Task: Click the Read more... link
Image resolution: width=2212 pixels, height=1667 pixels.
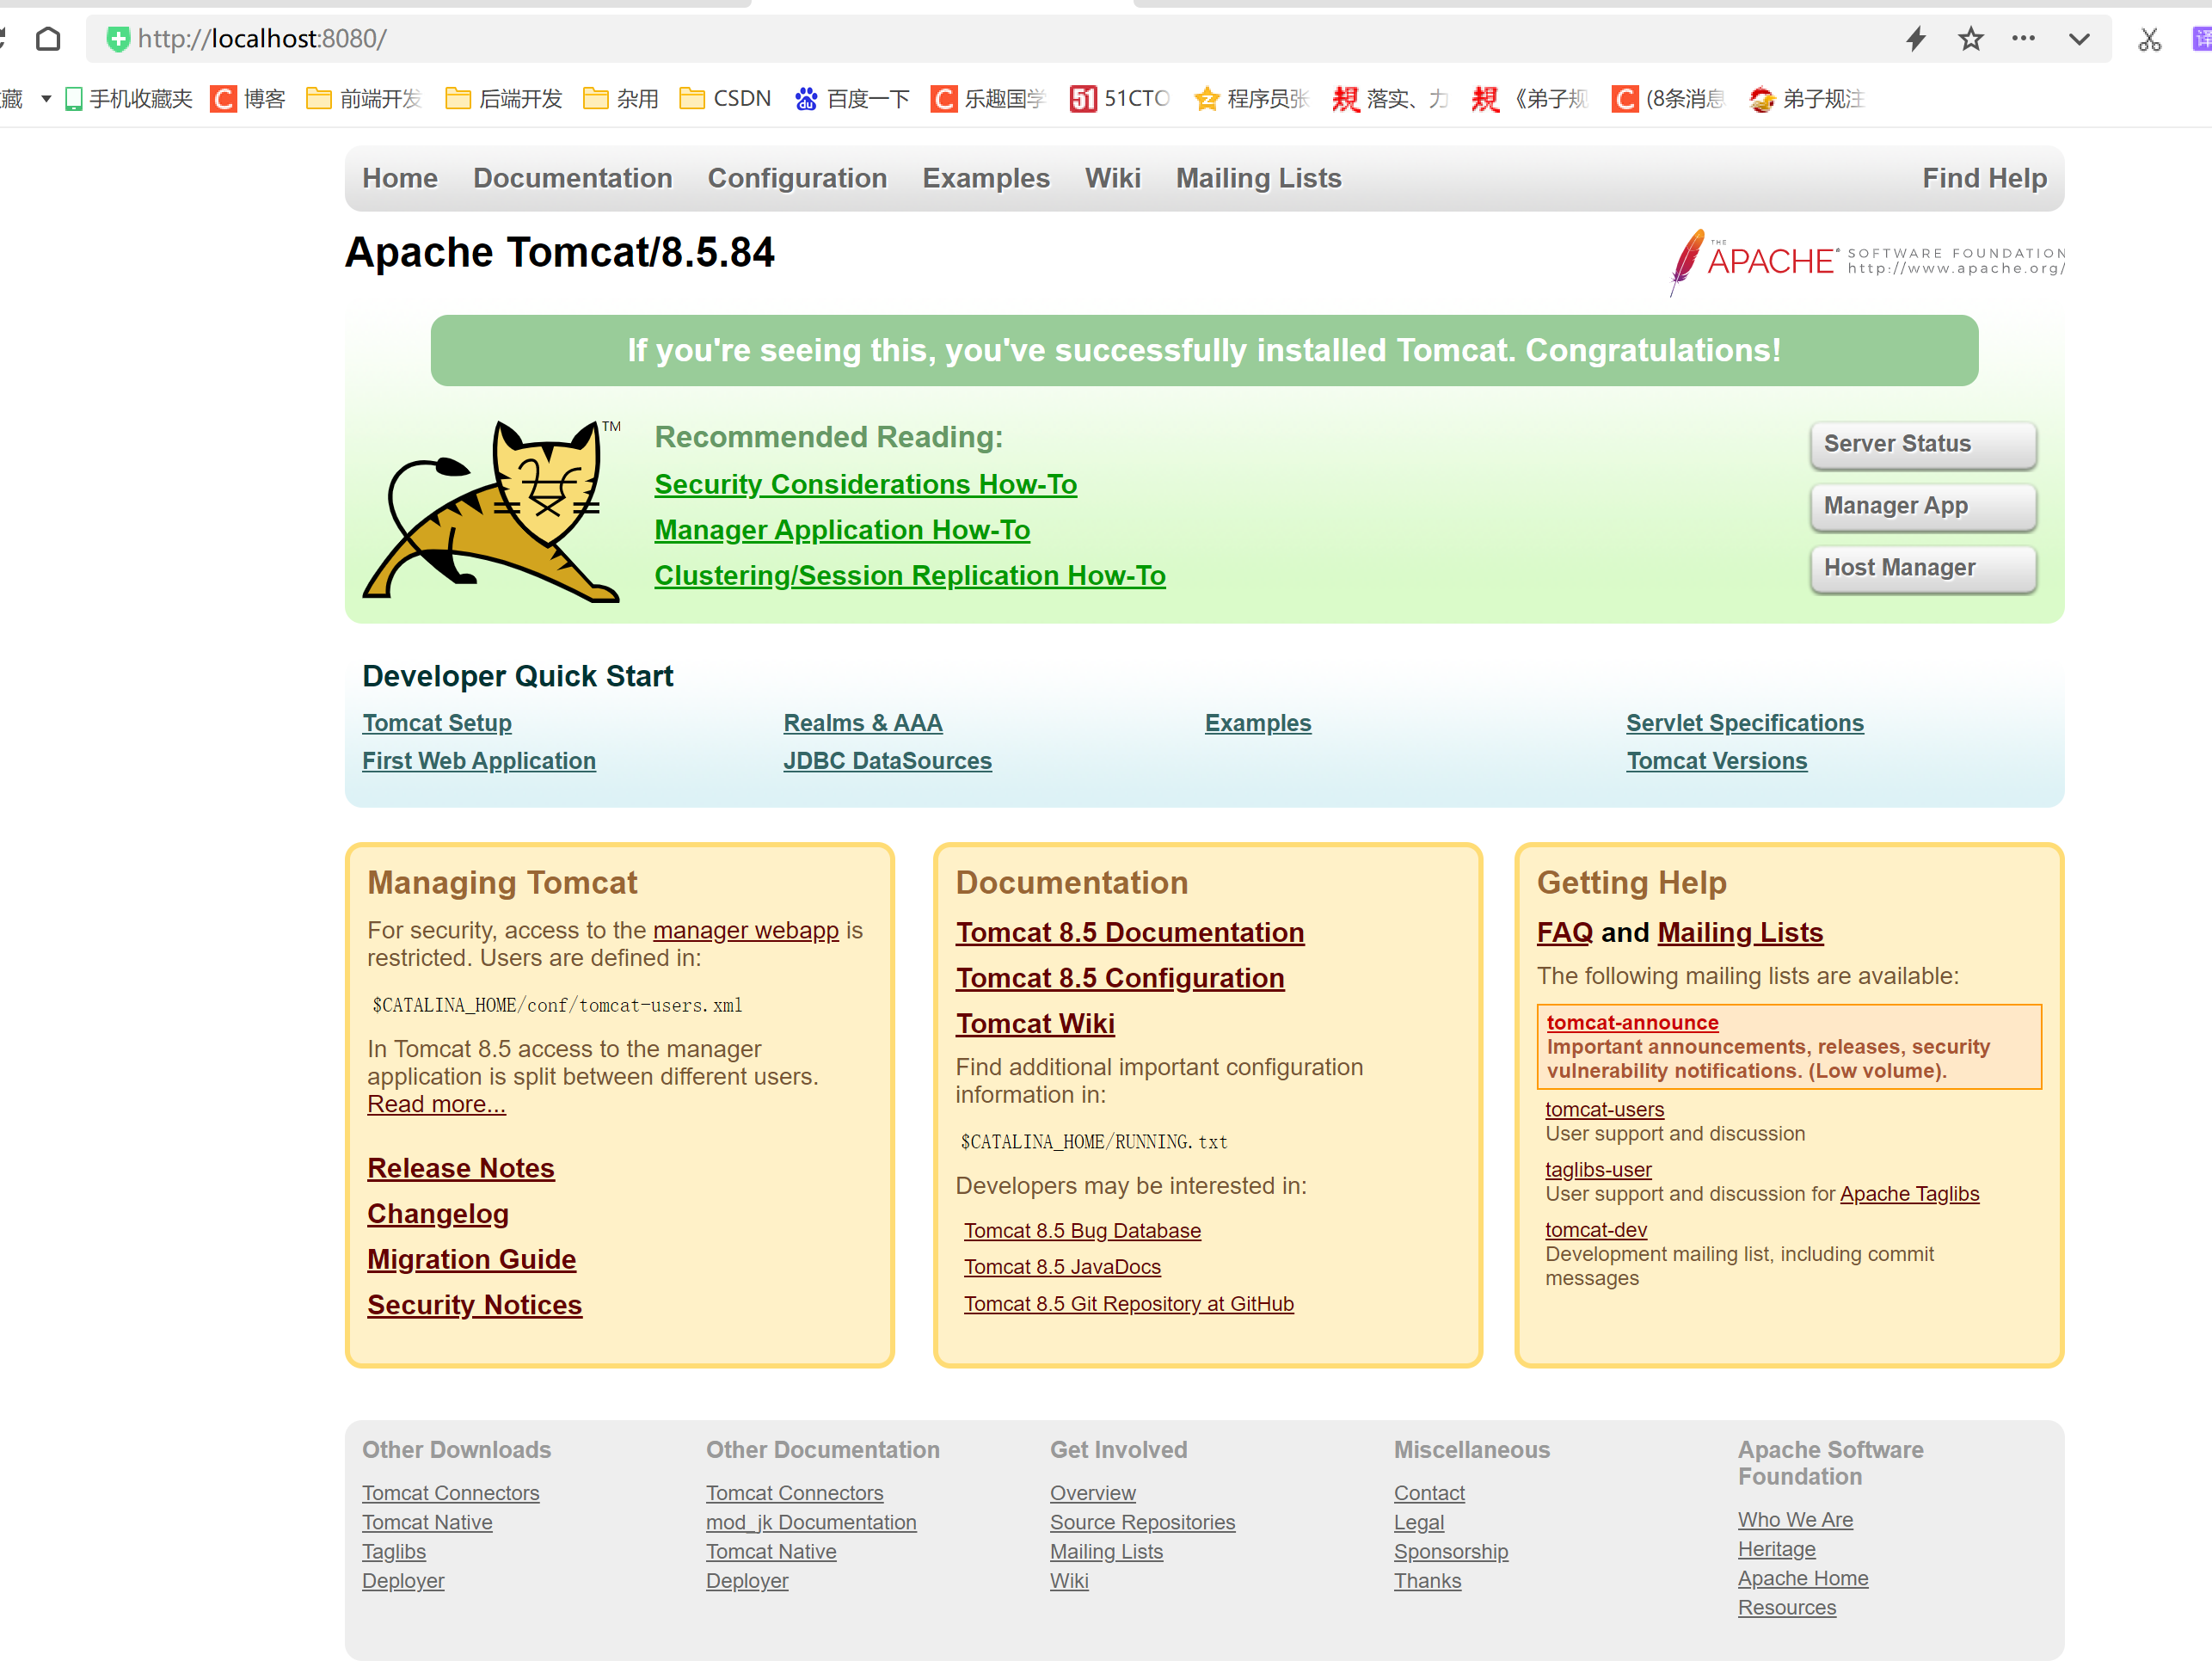Action: (436, 1104)
